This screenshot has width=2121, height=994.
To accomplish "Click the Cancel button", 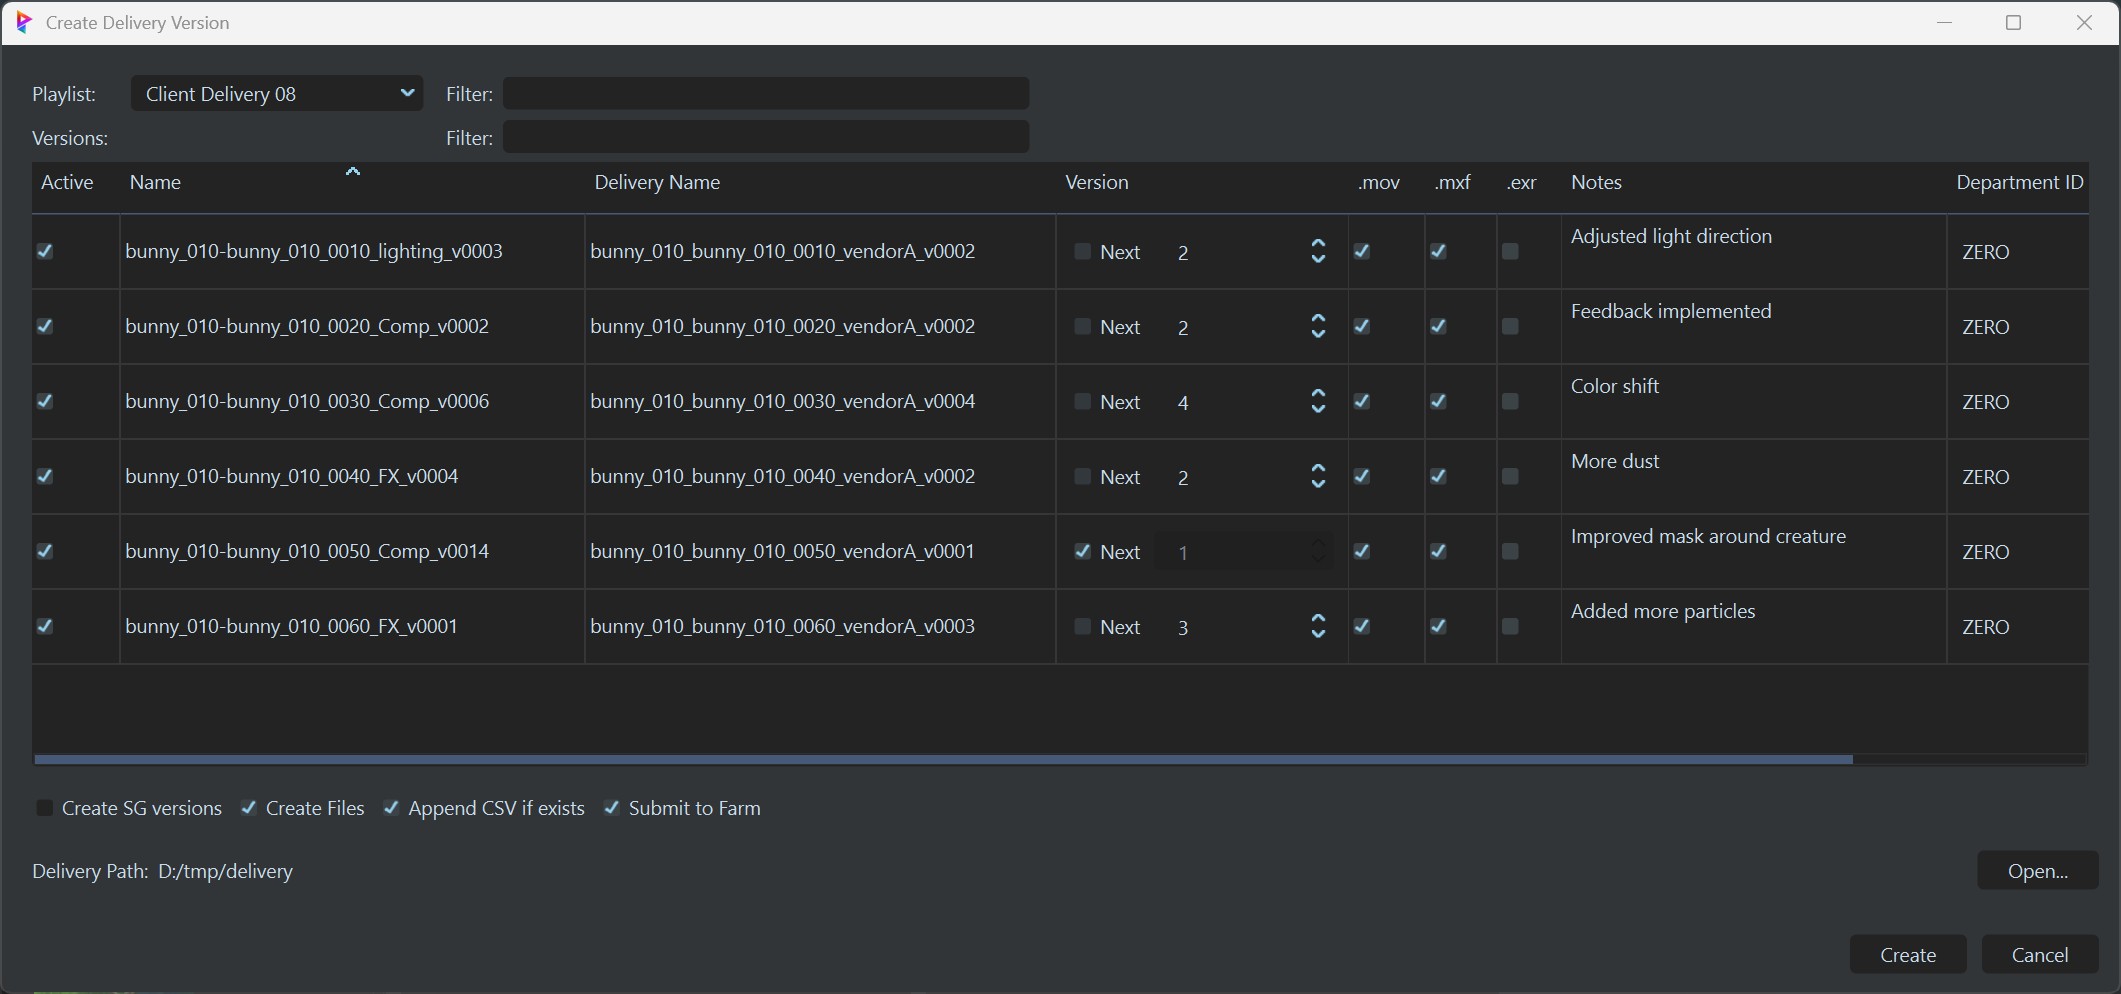I will point(2039,954).
